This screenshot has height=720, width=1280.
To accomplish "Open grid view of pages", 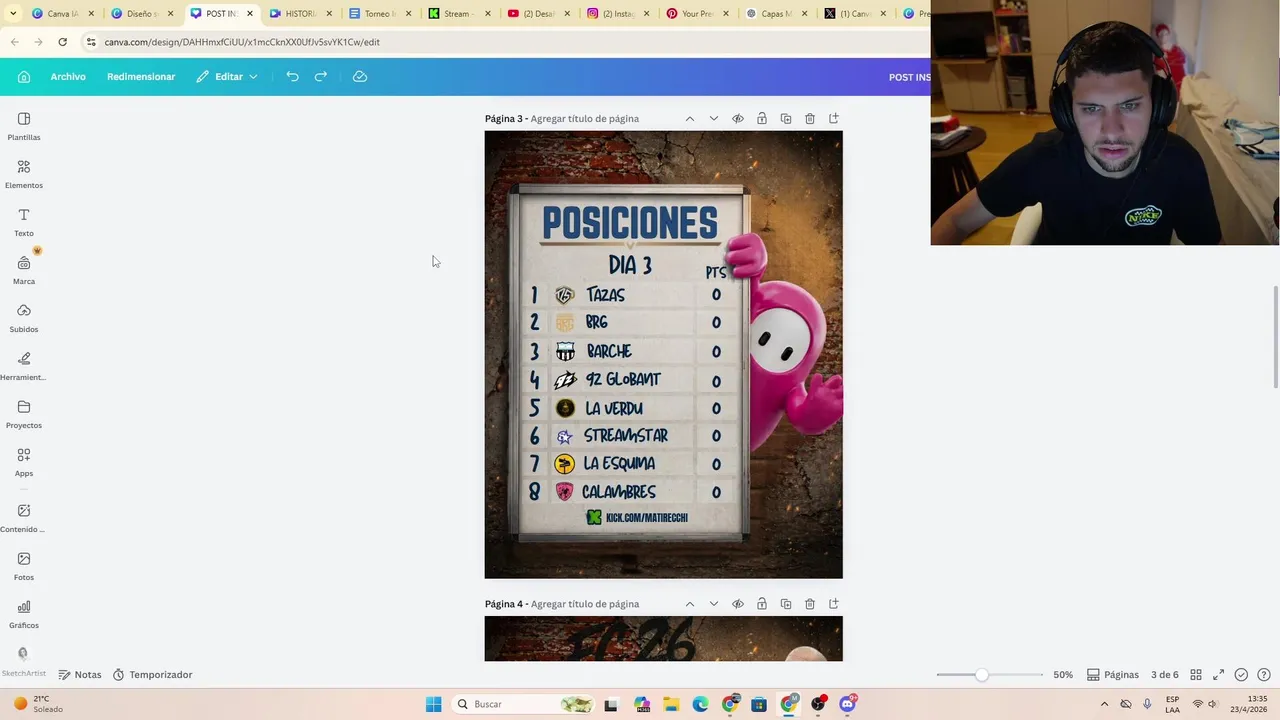I will click(1196, 675).
